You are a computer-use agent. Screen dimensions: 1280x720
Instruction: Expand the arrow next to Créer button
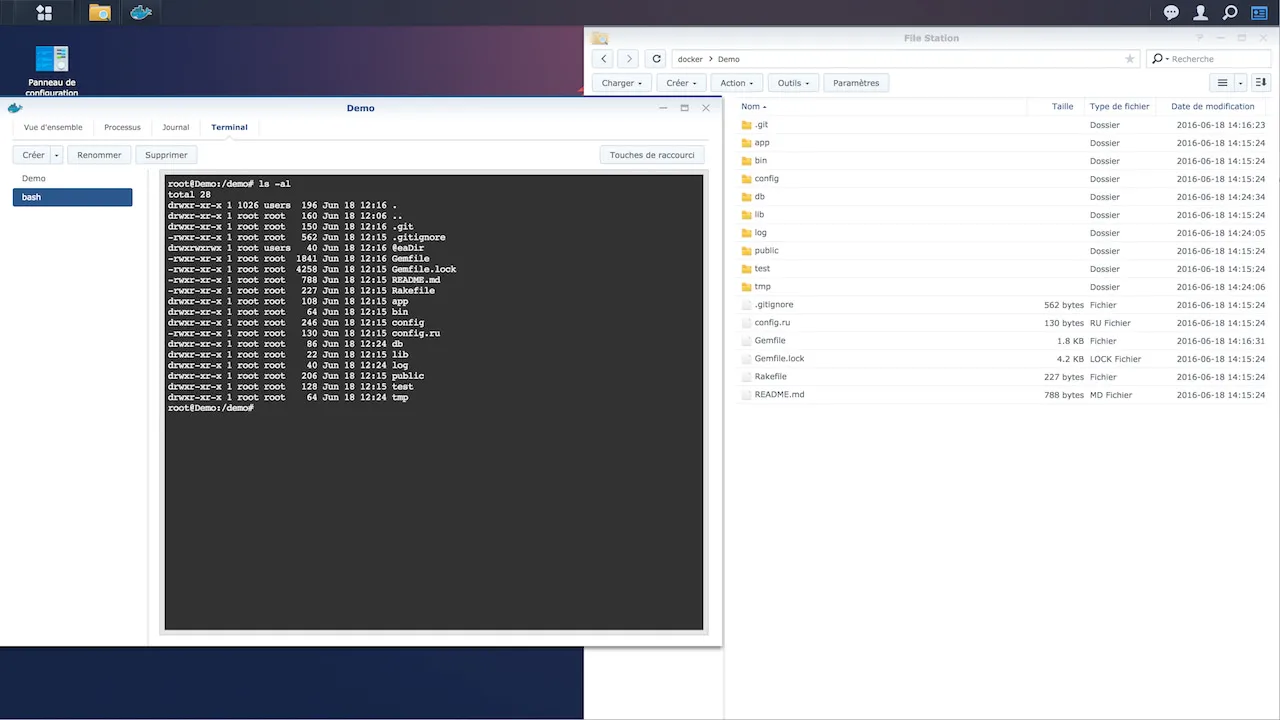click(57, 155)
